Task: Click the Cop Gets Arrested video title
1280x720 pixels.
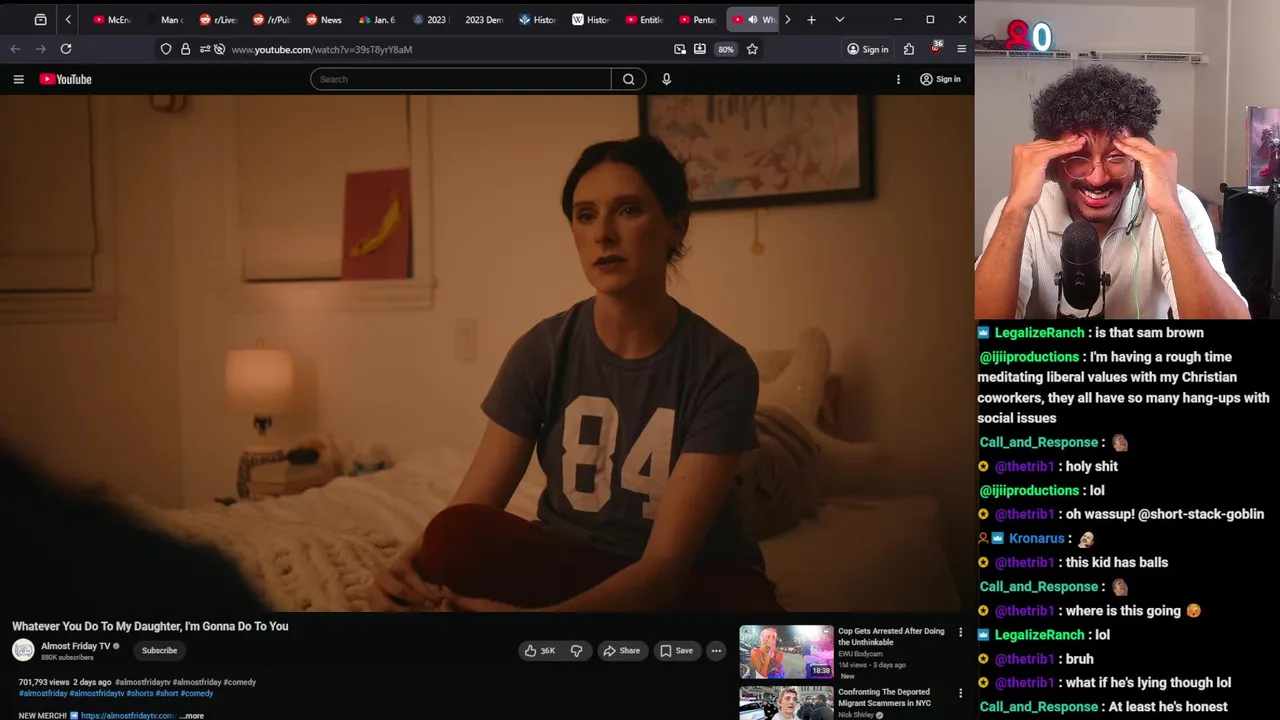Action: (x=891, y=637)
